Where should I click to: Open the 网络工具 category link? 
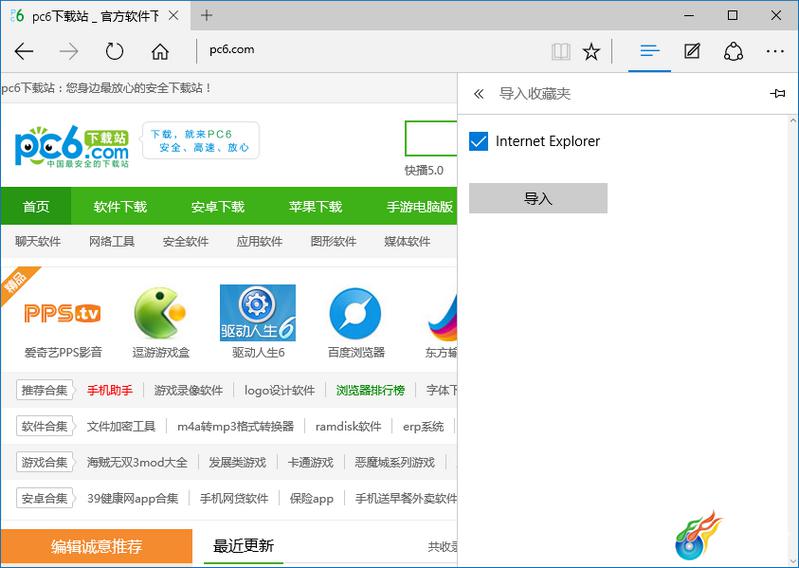pos(112,241)
